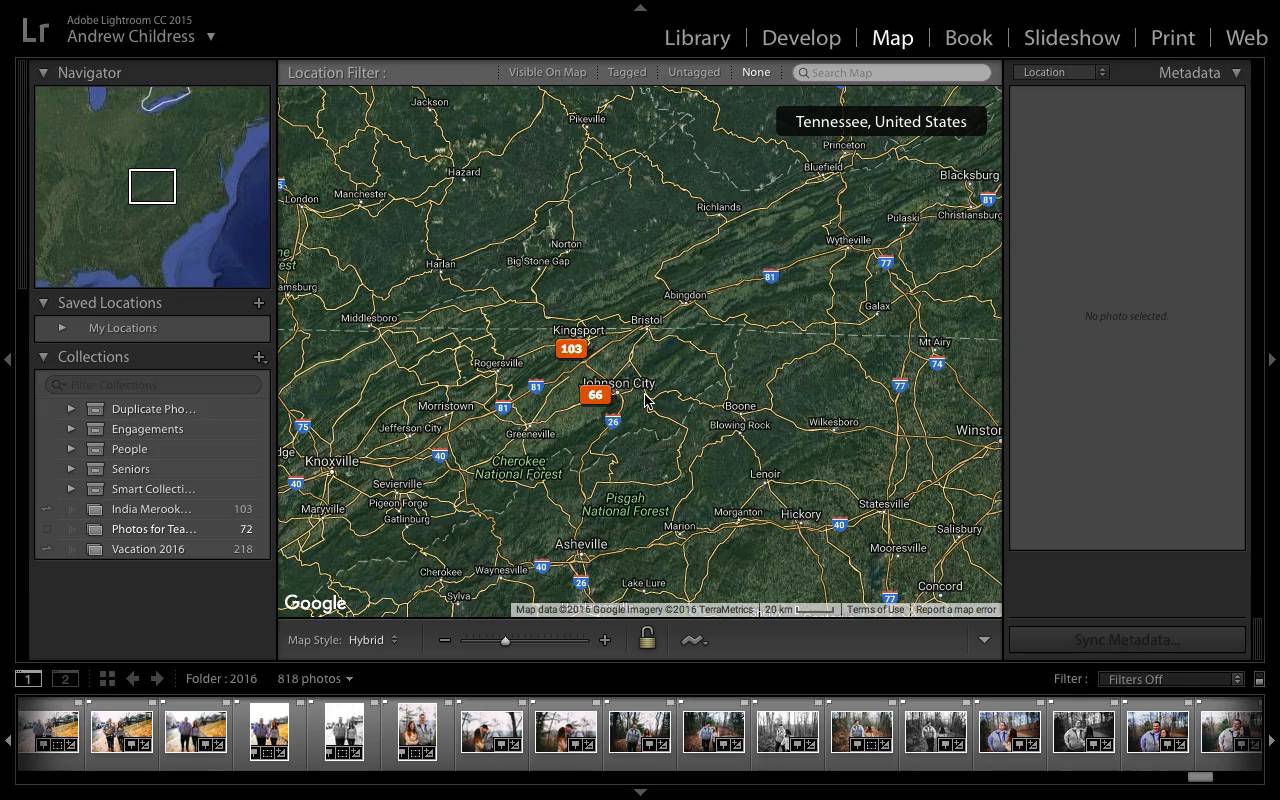Hide the filmstrip using bottom arrow
Viewport: 1280px width, 800px height.
[x=640, y=792]
